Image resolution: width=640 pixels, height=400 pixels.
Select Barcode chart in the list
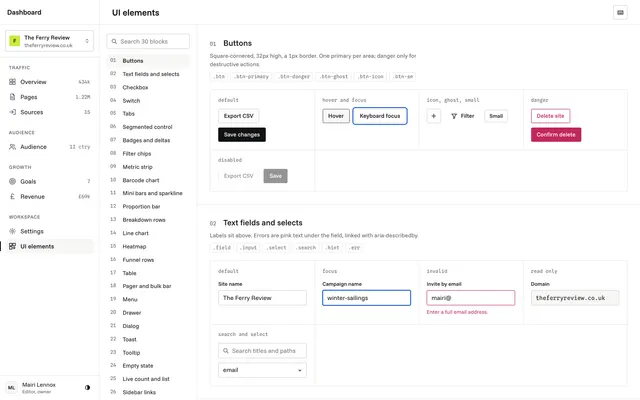(148, 180)
